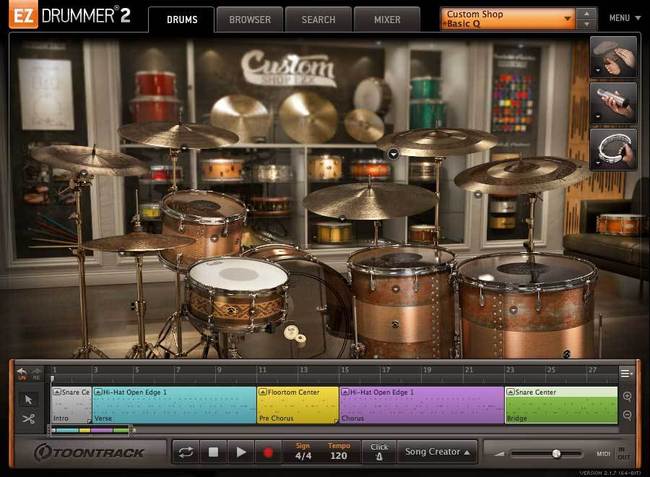Stop playback with the stop button
Image resolution: width=650 pixels, height=477 pixels.
click(213, 452)
